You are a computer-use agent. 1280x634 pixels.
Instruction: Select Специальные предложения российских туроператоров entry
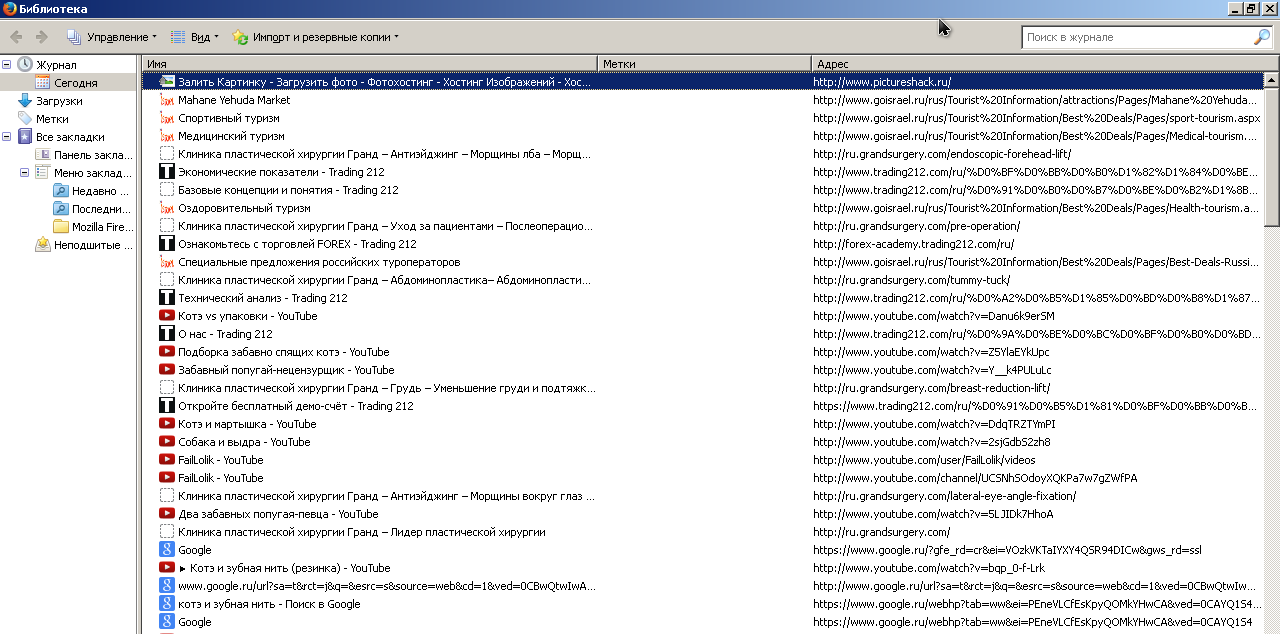[x=702, y=262]
